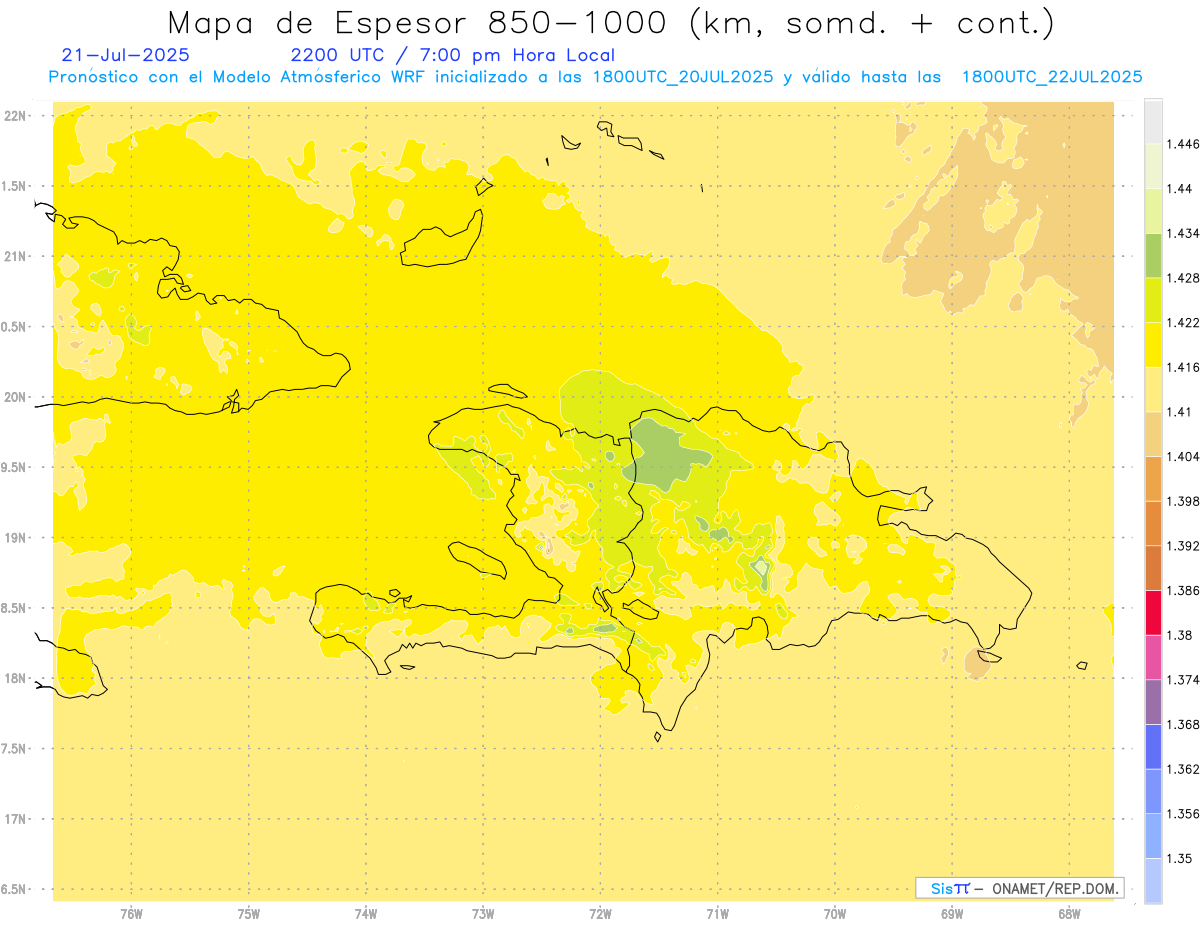This screenshot has width=1200, height=927.
Task: Click the '20N' latitude label
Action: [x=17, y=397]
